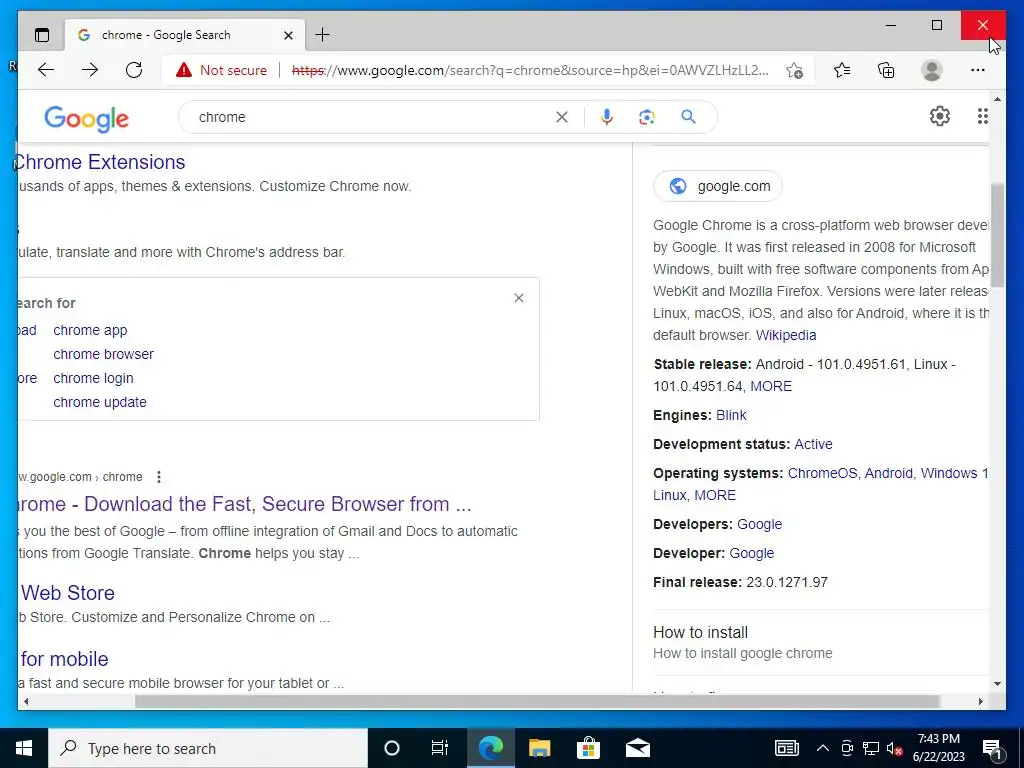Select the chrome login suggestion

click(x=93, y=378)
